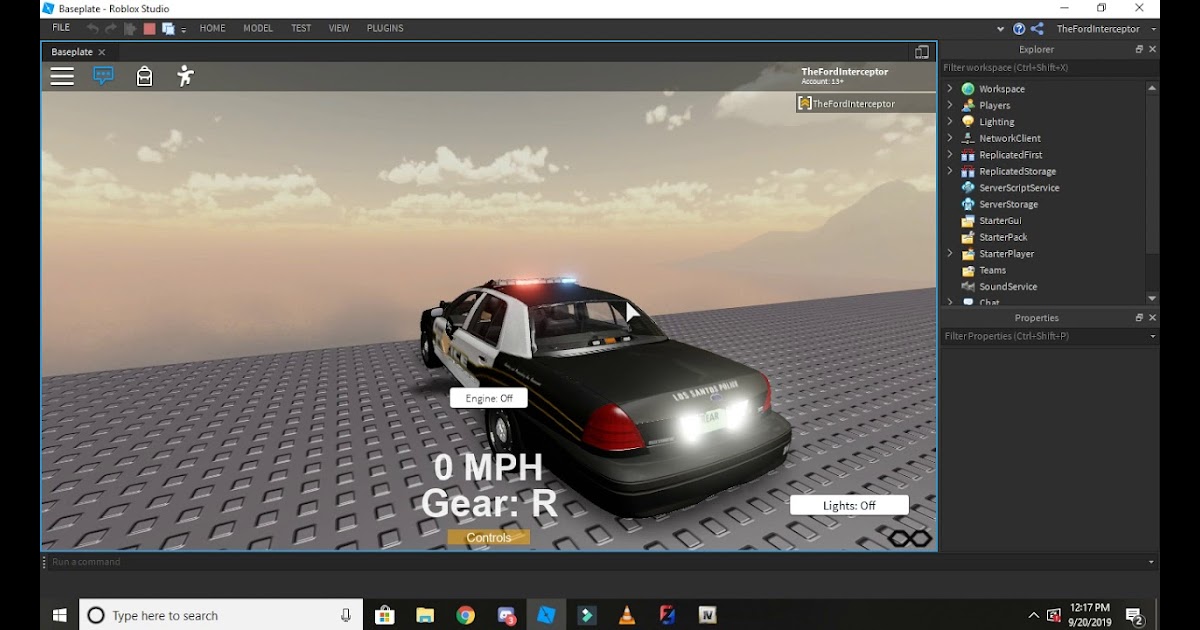Select Teams in Explorer
Screen dimensions: 1200x630
992,270
